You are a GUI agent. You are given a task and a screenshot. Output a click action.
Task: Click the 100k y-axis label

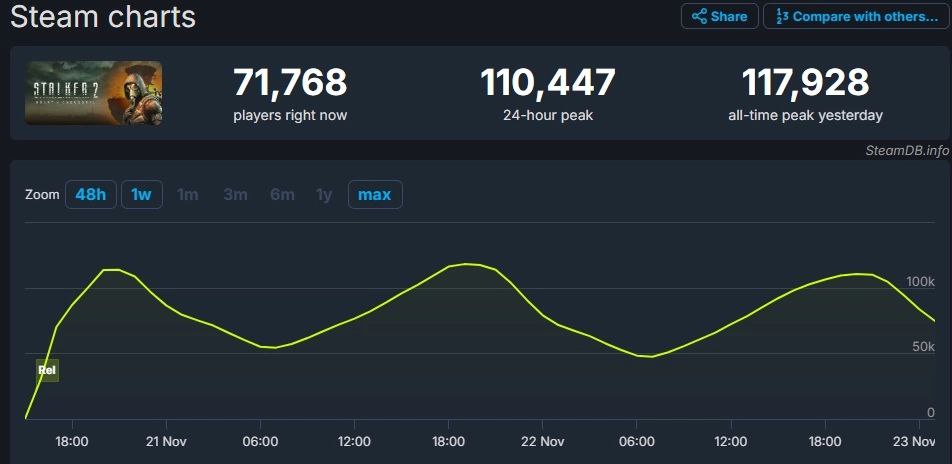point(920,282)
